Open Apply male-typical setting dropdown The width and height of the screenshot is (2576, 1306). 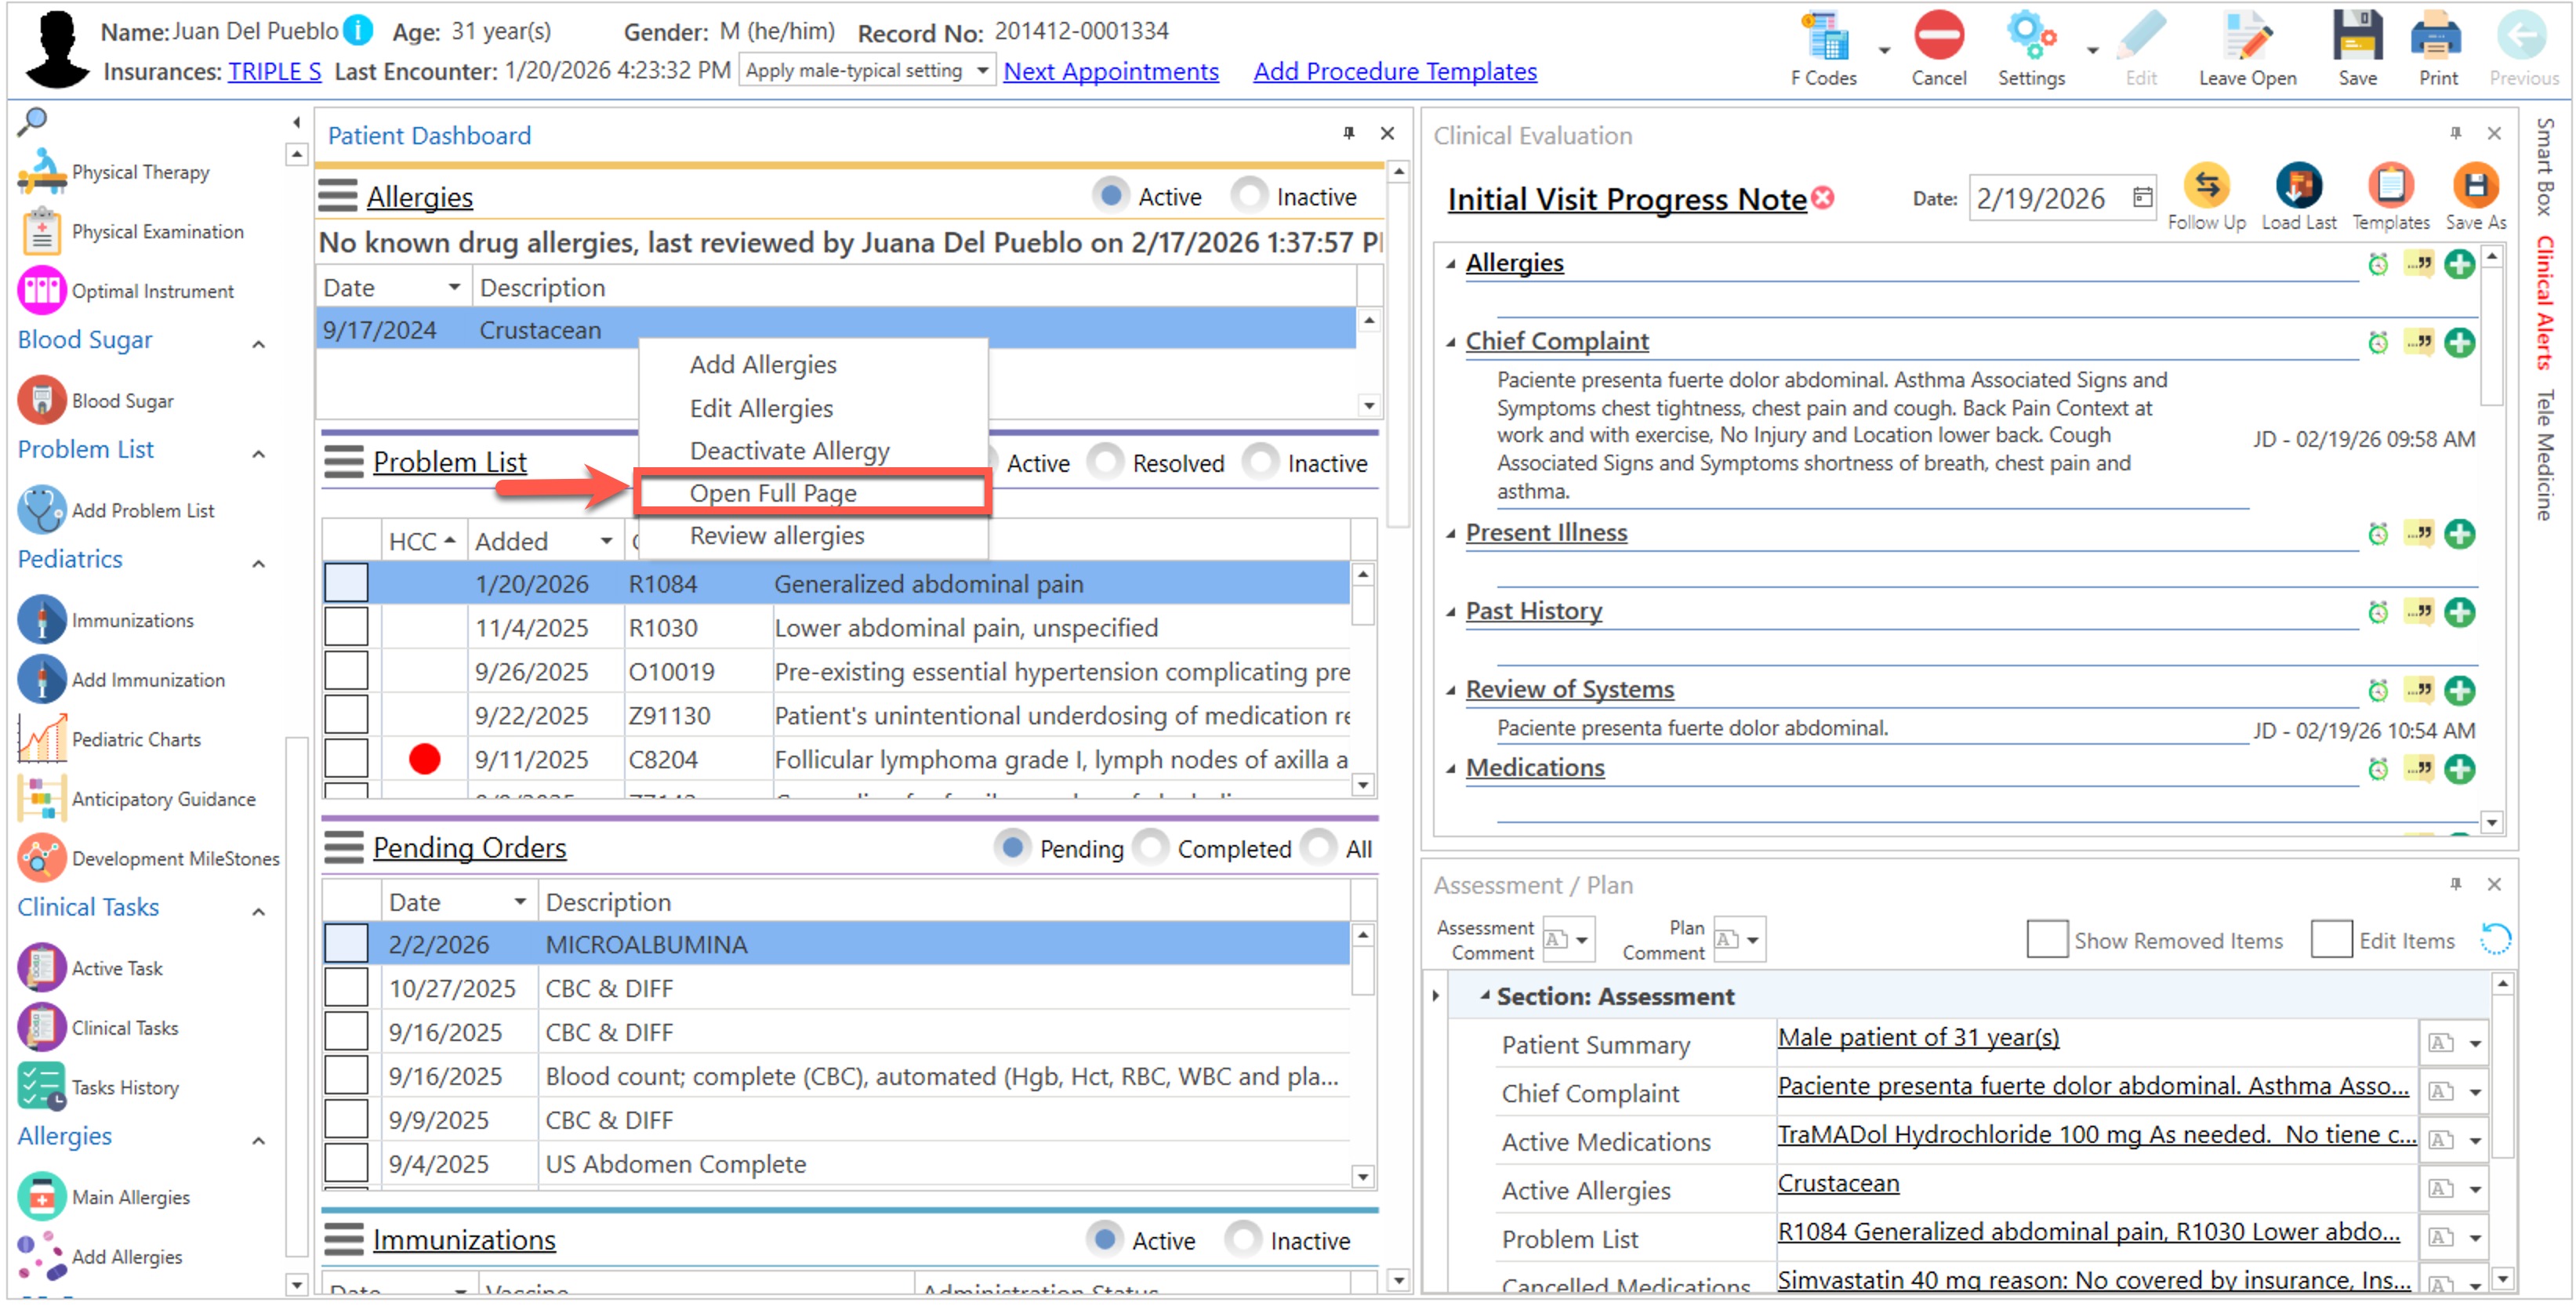[x=982, y=71]
